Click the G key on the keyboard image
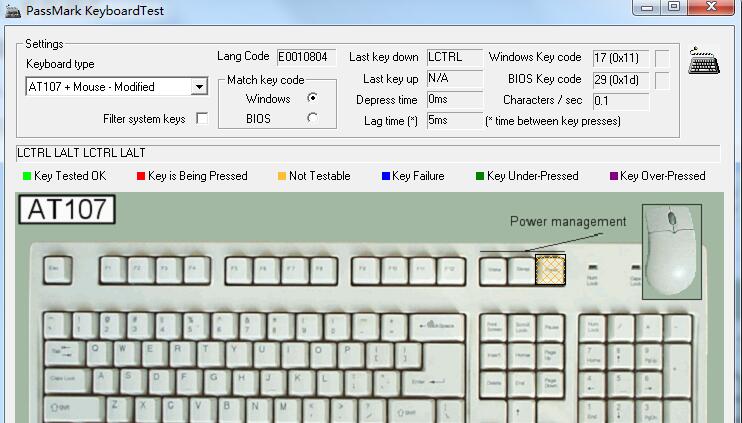This screenshot has width=742, height=423. 218,382
